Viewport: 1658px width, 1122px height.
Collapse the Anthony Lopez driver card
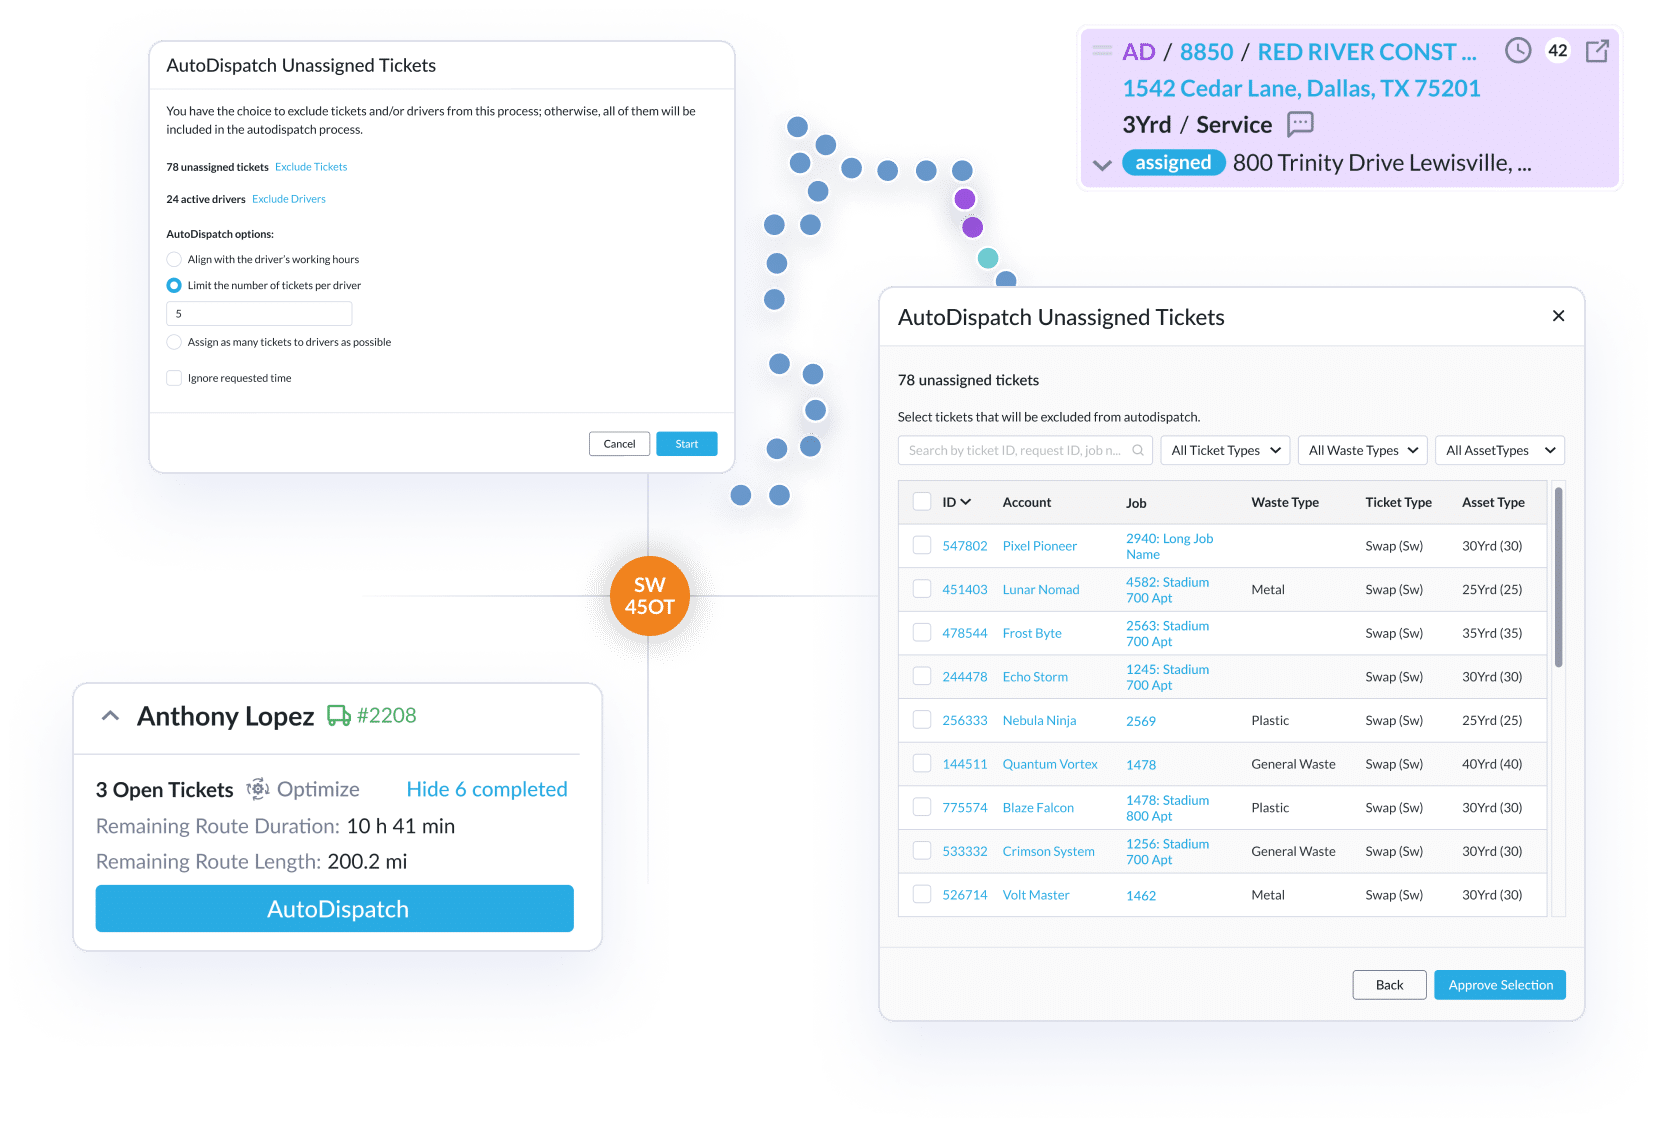(111, 716)
